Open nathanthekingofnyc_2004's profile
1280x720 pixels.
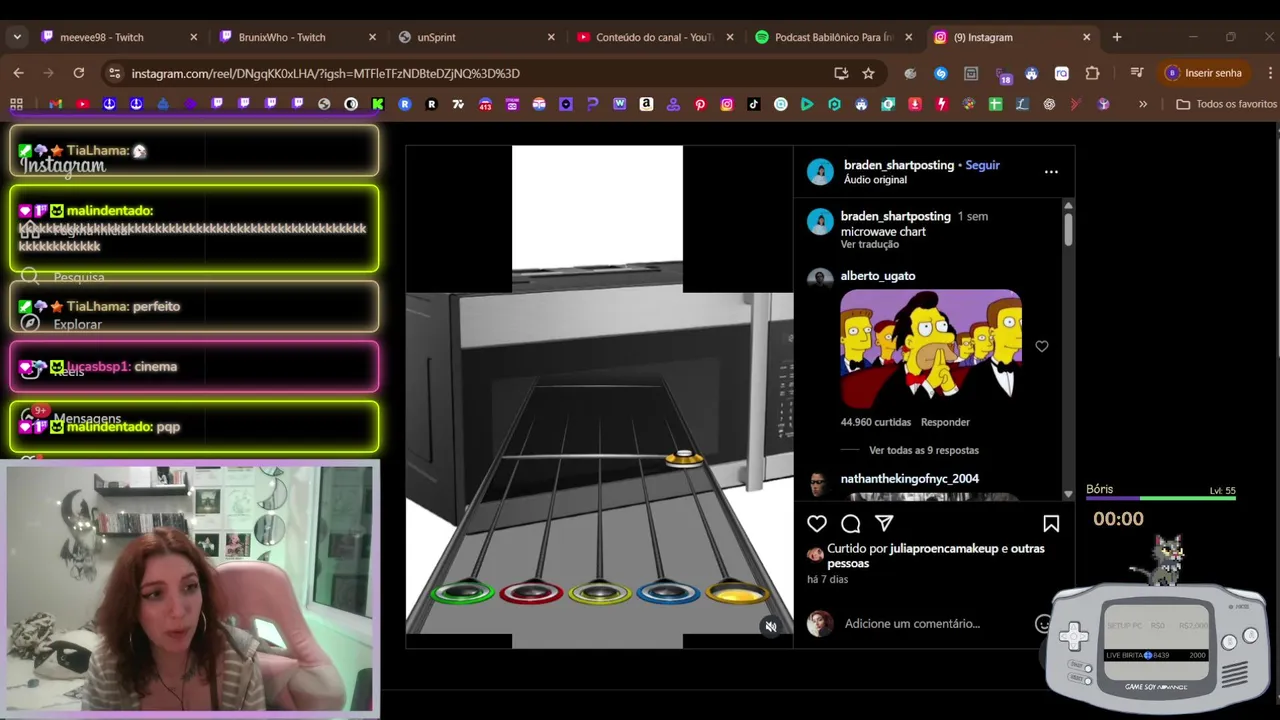[910, 479]
